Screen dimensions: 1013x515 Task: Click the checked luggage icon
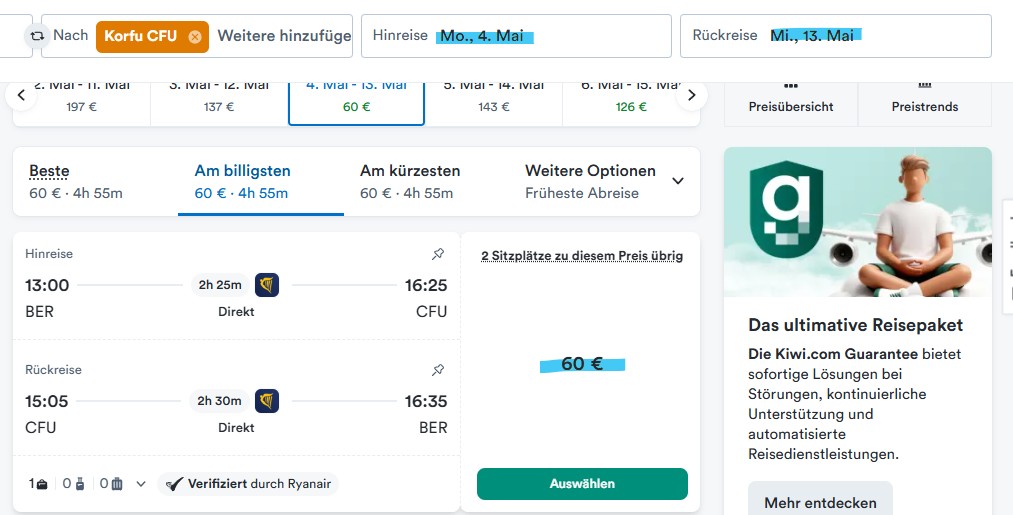tap(116, 484)
